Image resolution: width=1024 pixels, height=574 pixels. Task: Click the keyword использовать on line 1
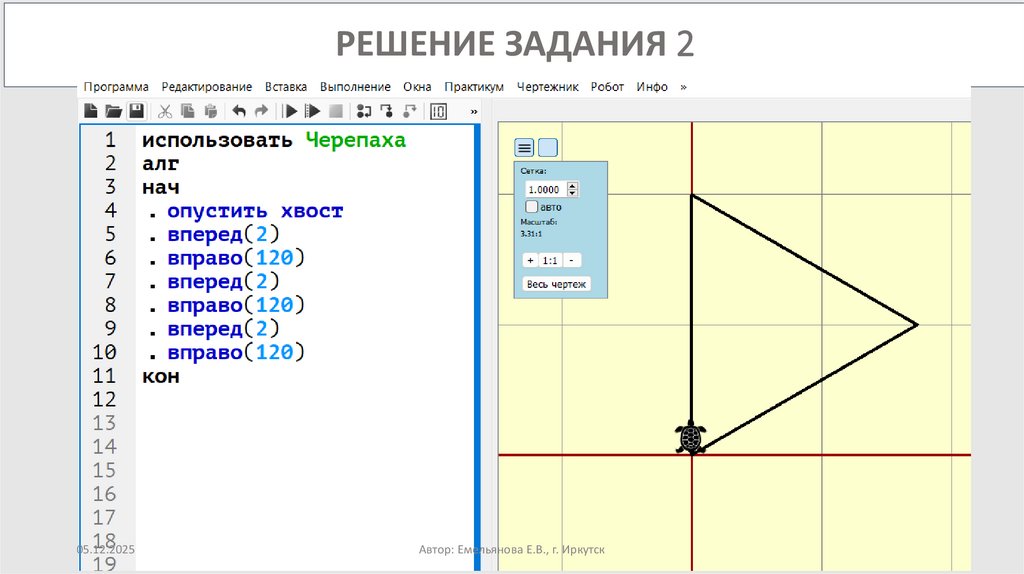(x=217, y=140)
